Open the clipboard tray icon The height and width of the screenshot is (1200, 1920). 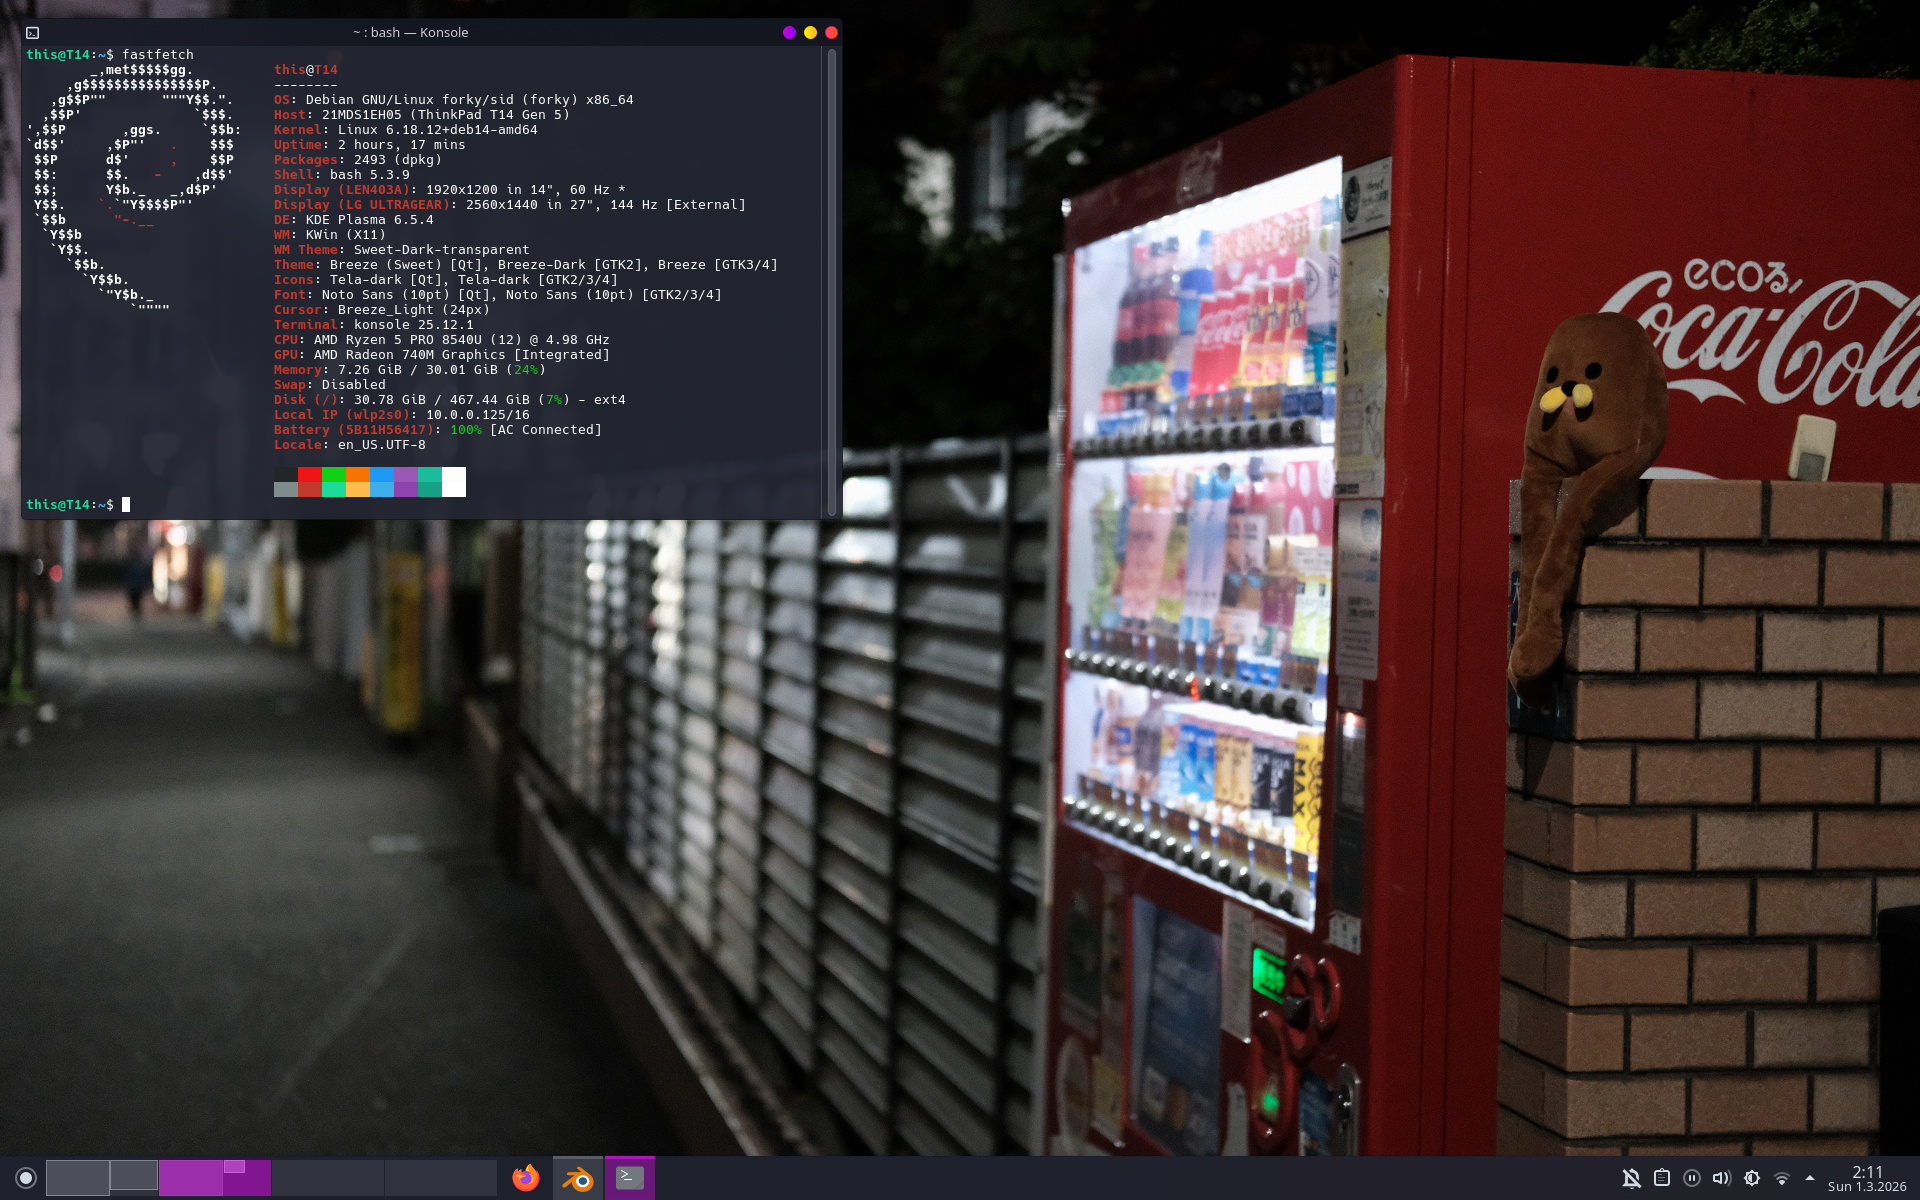[1662, 1178]
